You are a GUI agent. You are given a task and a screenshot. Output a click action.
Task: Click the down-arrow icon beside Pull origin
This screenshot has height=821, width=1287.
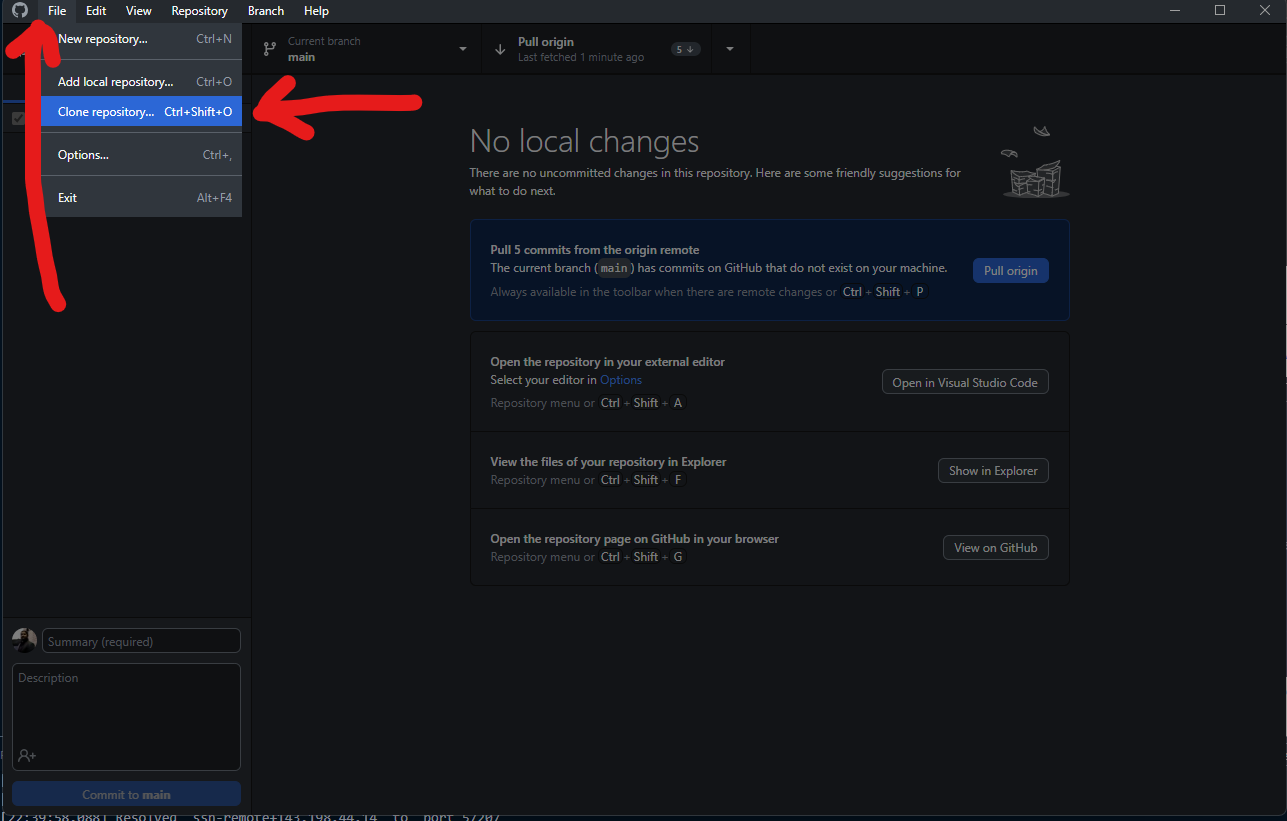500,49
